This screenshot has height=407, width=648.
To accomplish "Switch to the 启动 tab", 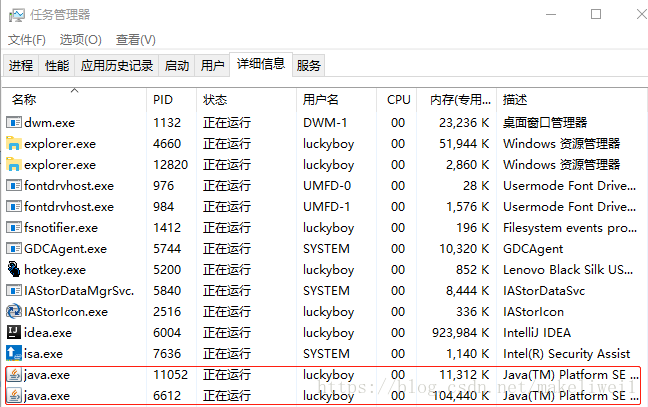I will [177, 65].
